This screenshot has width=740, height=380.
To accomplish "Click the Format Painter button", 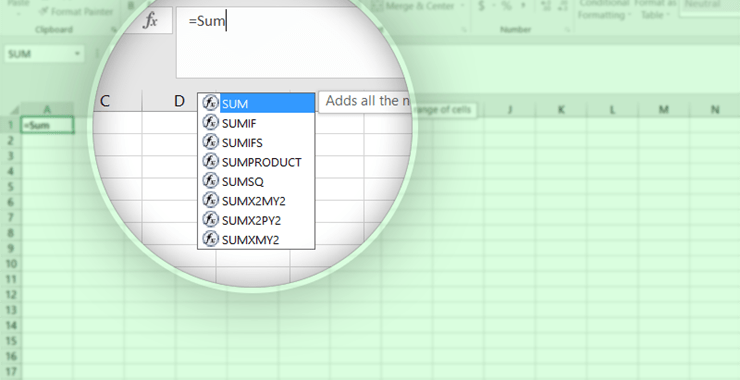I will (76, 11).
